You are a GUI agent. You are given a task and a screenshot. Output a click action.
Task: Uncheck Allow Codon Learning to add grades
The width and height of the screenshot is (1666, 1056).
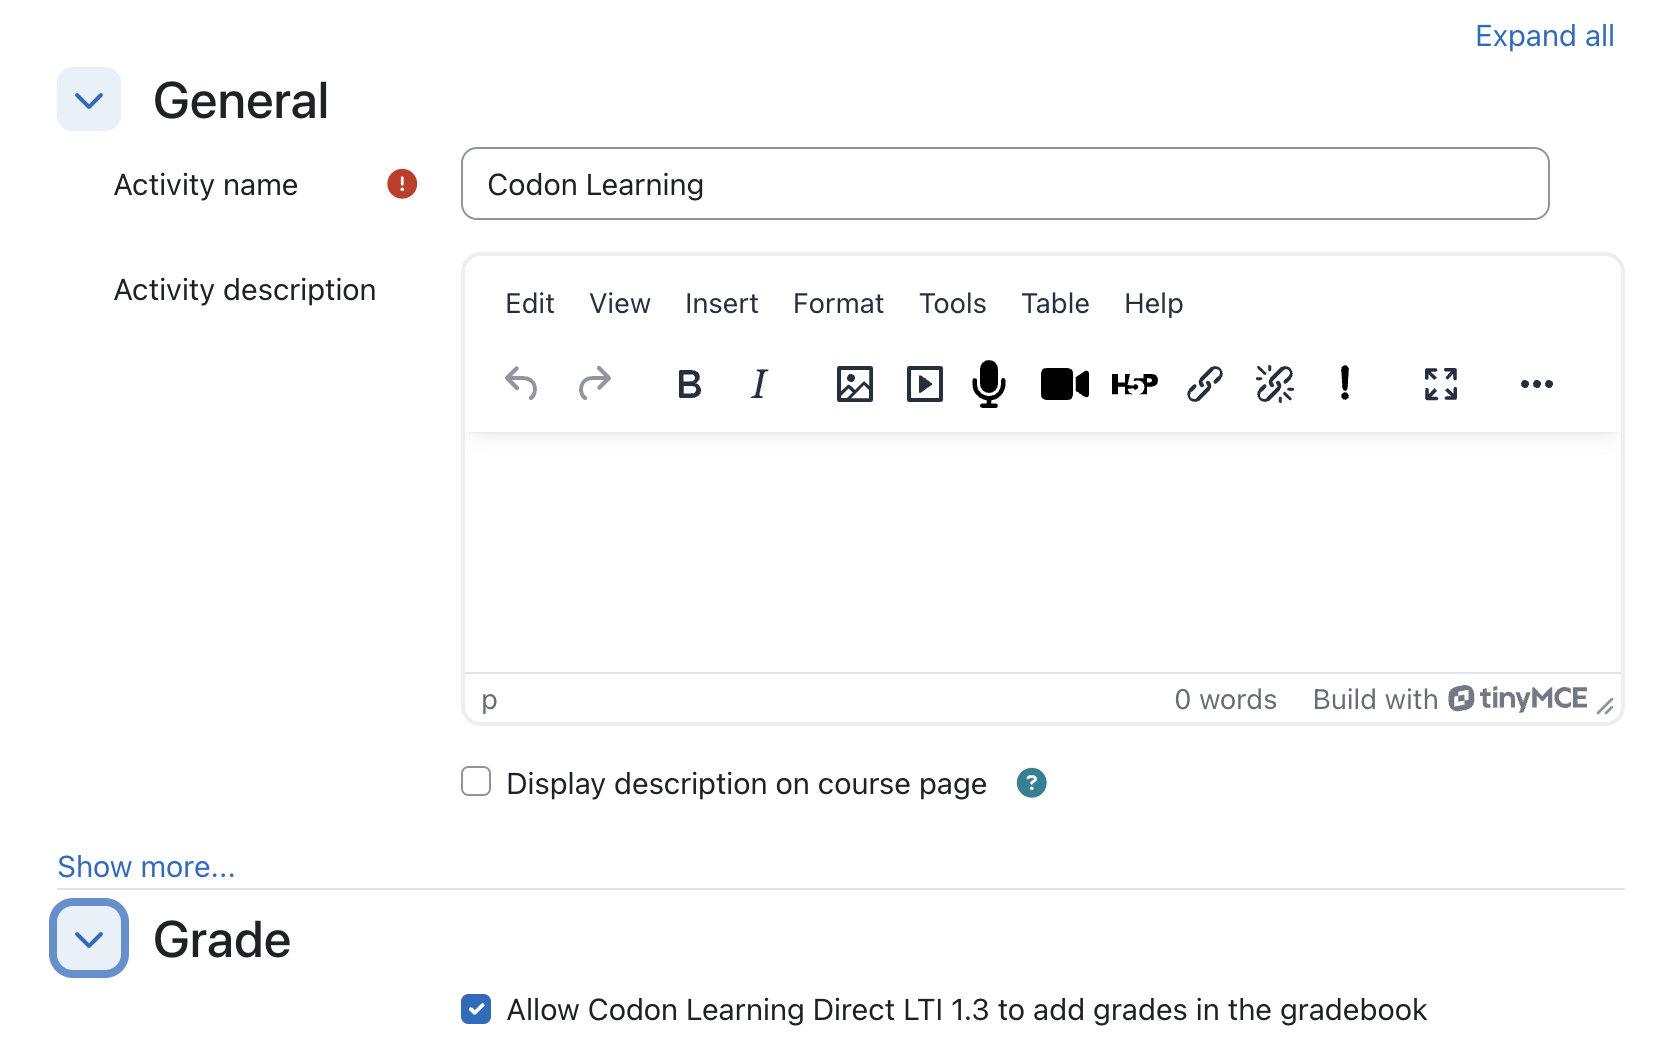click(476, 1009)
